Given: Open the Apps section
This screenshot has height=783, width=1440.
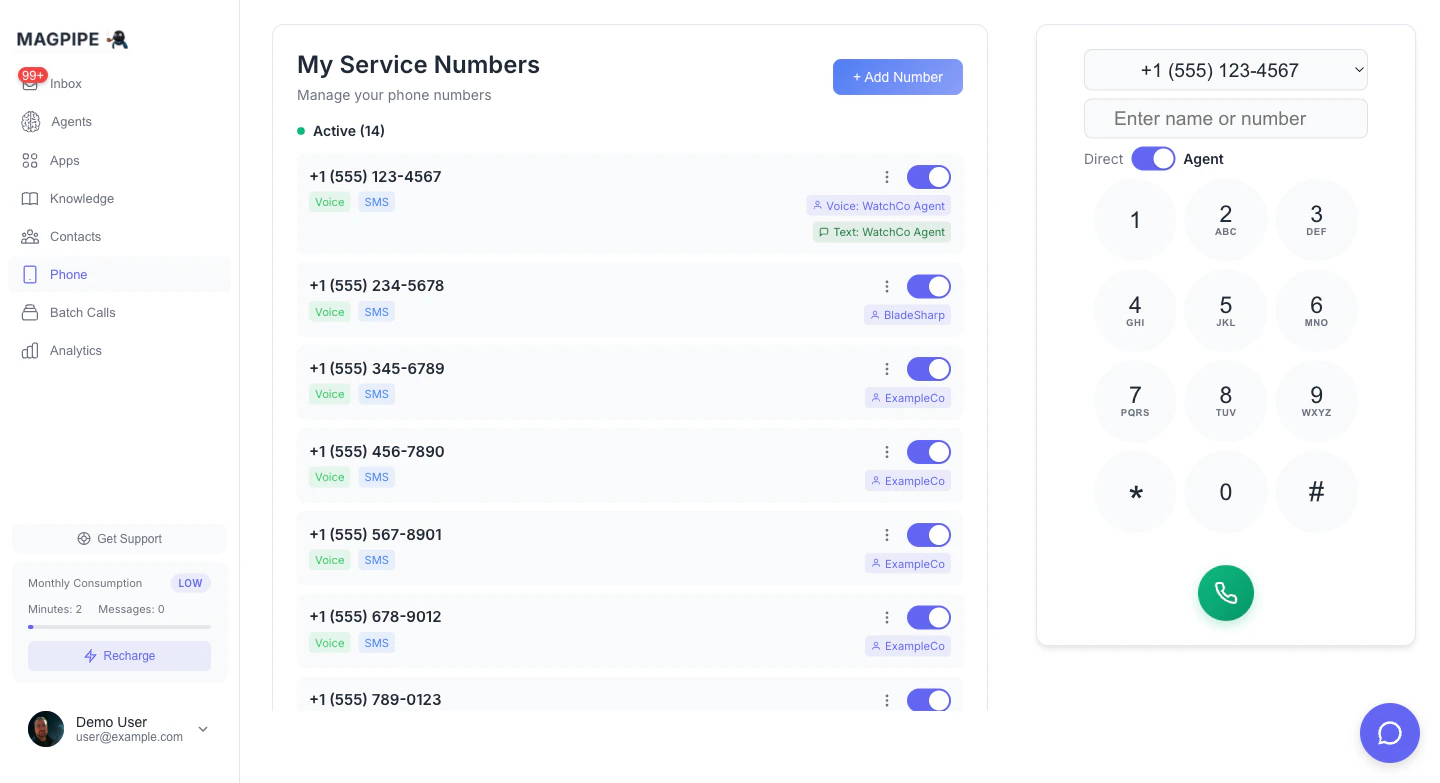Looking at the screenshot, I should 64,160.
